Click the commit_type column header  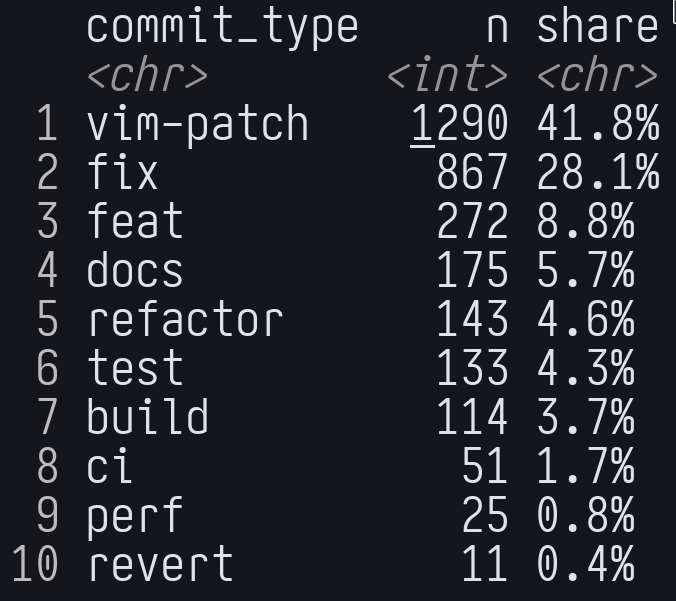(x=222, y=27)
